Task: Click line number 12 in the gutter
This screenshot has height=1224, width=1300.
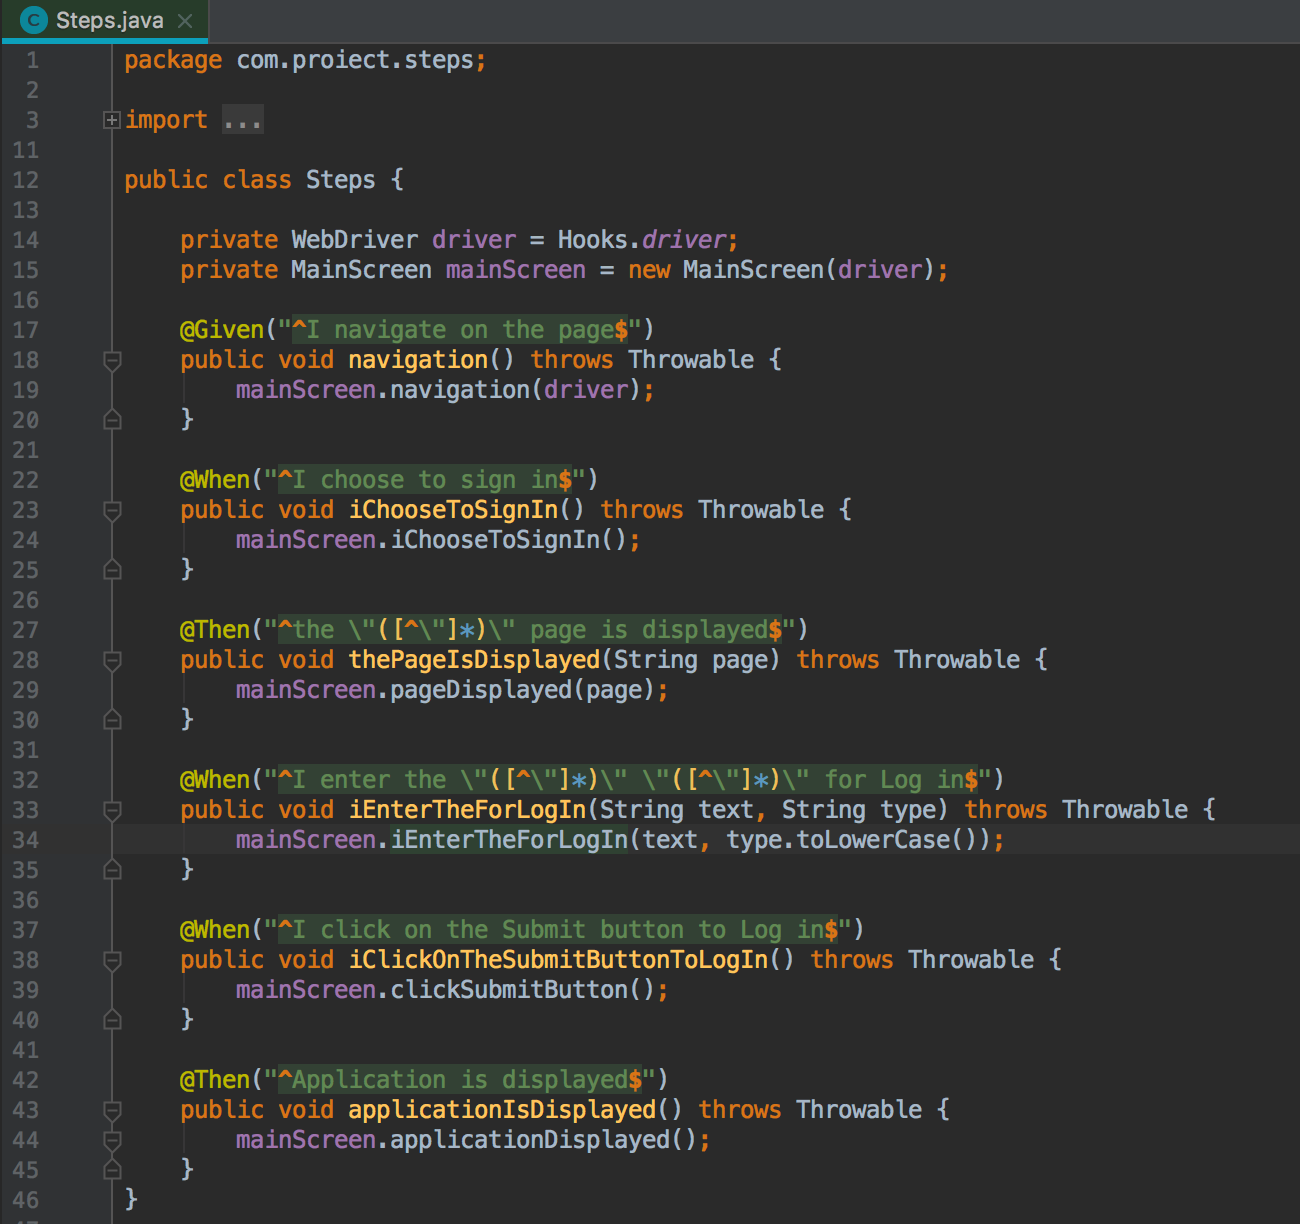Action: (x=26, y=180)
